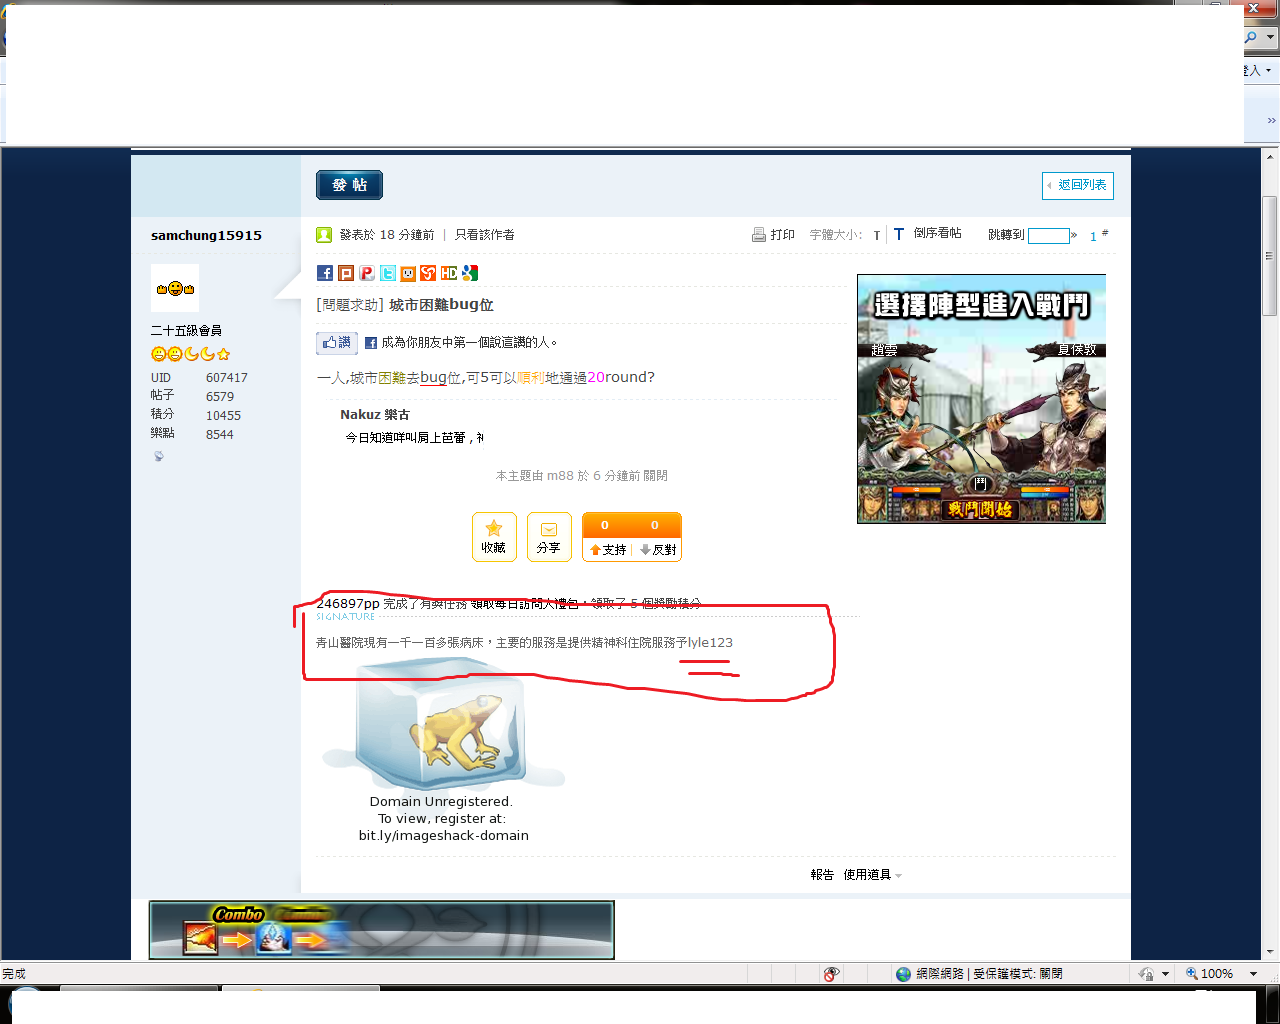Click the Facebook 讚 like button
This screenshot has height=1024, width=1280.
point(337,343)
